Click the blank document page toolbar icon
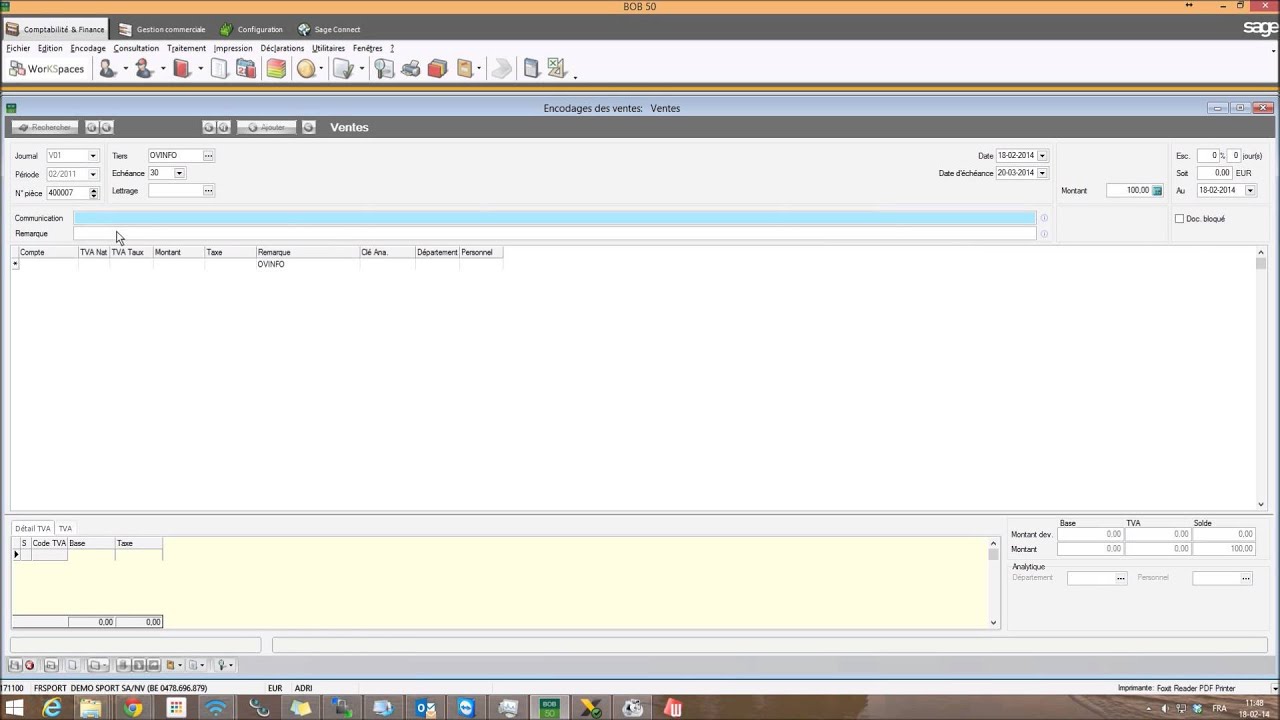This screenshot has width=1280, height=720. pos(219,69)
